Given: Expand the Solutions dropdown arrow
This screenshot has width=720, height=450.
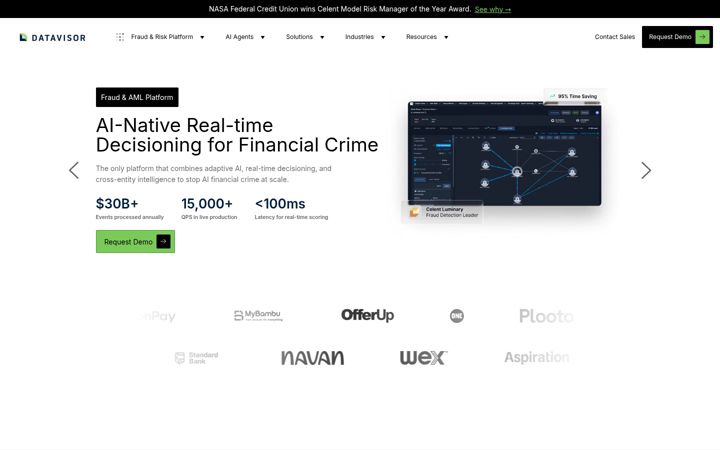Looking at the screenshot, I should coord(322,37).
